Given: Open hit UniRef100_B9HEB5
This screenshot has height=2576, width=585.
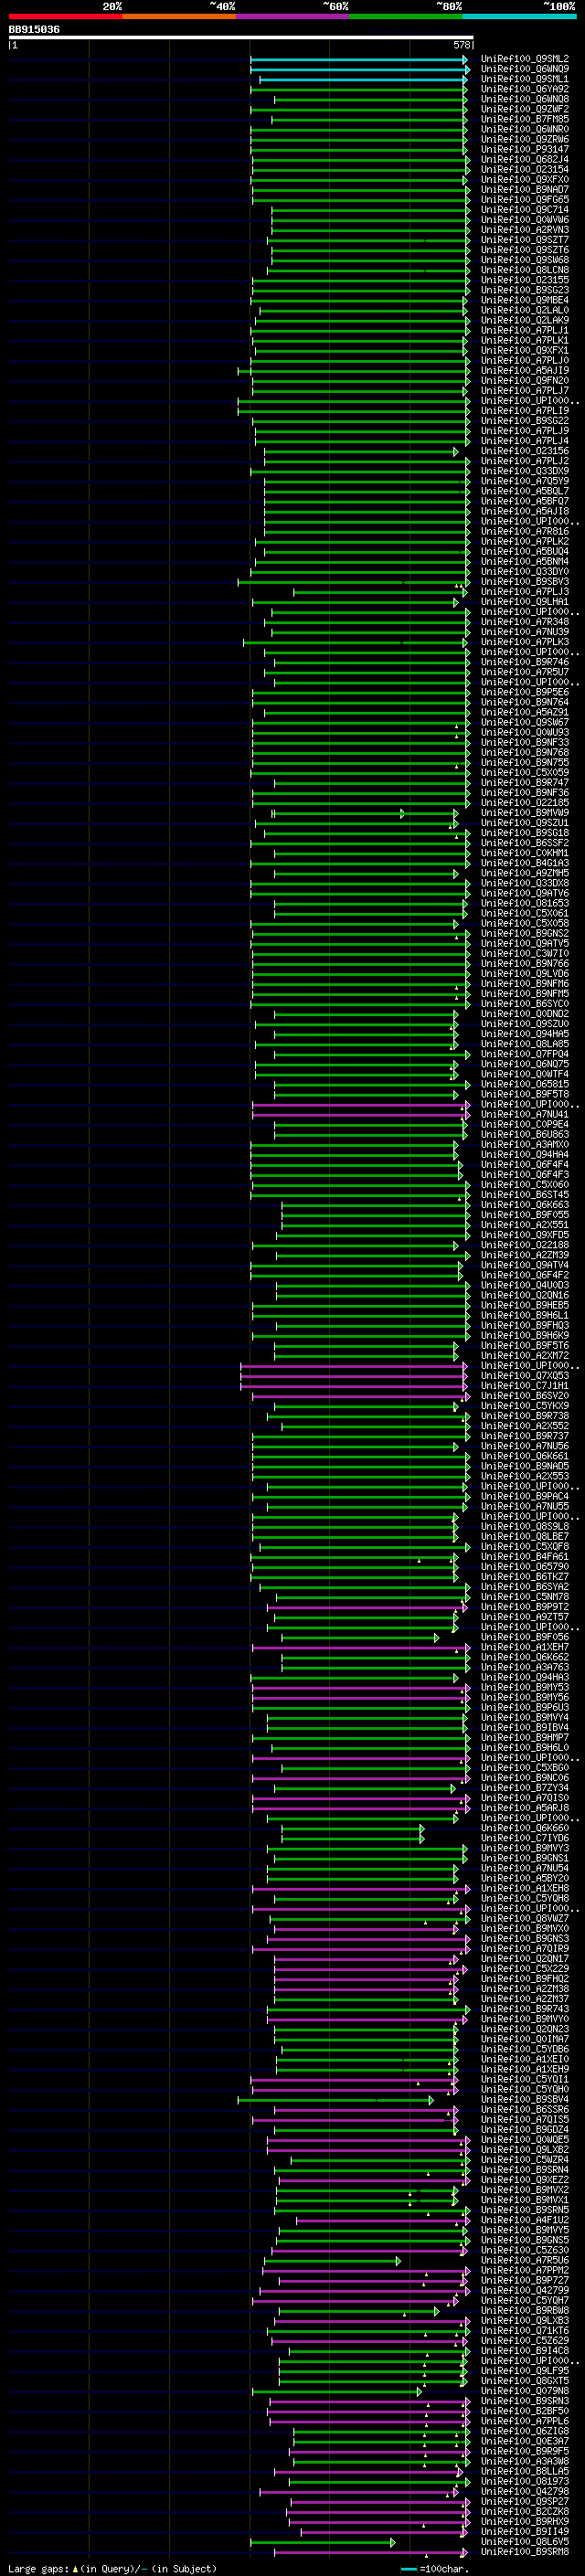Looking at the screenshot, I should click(524, 1306).
